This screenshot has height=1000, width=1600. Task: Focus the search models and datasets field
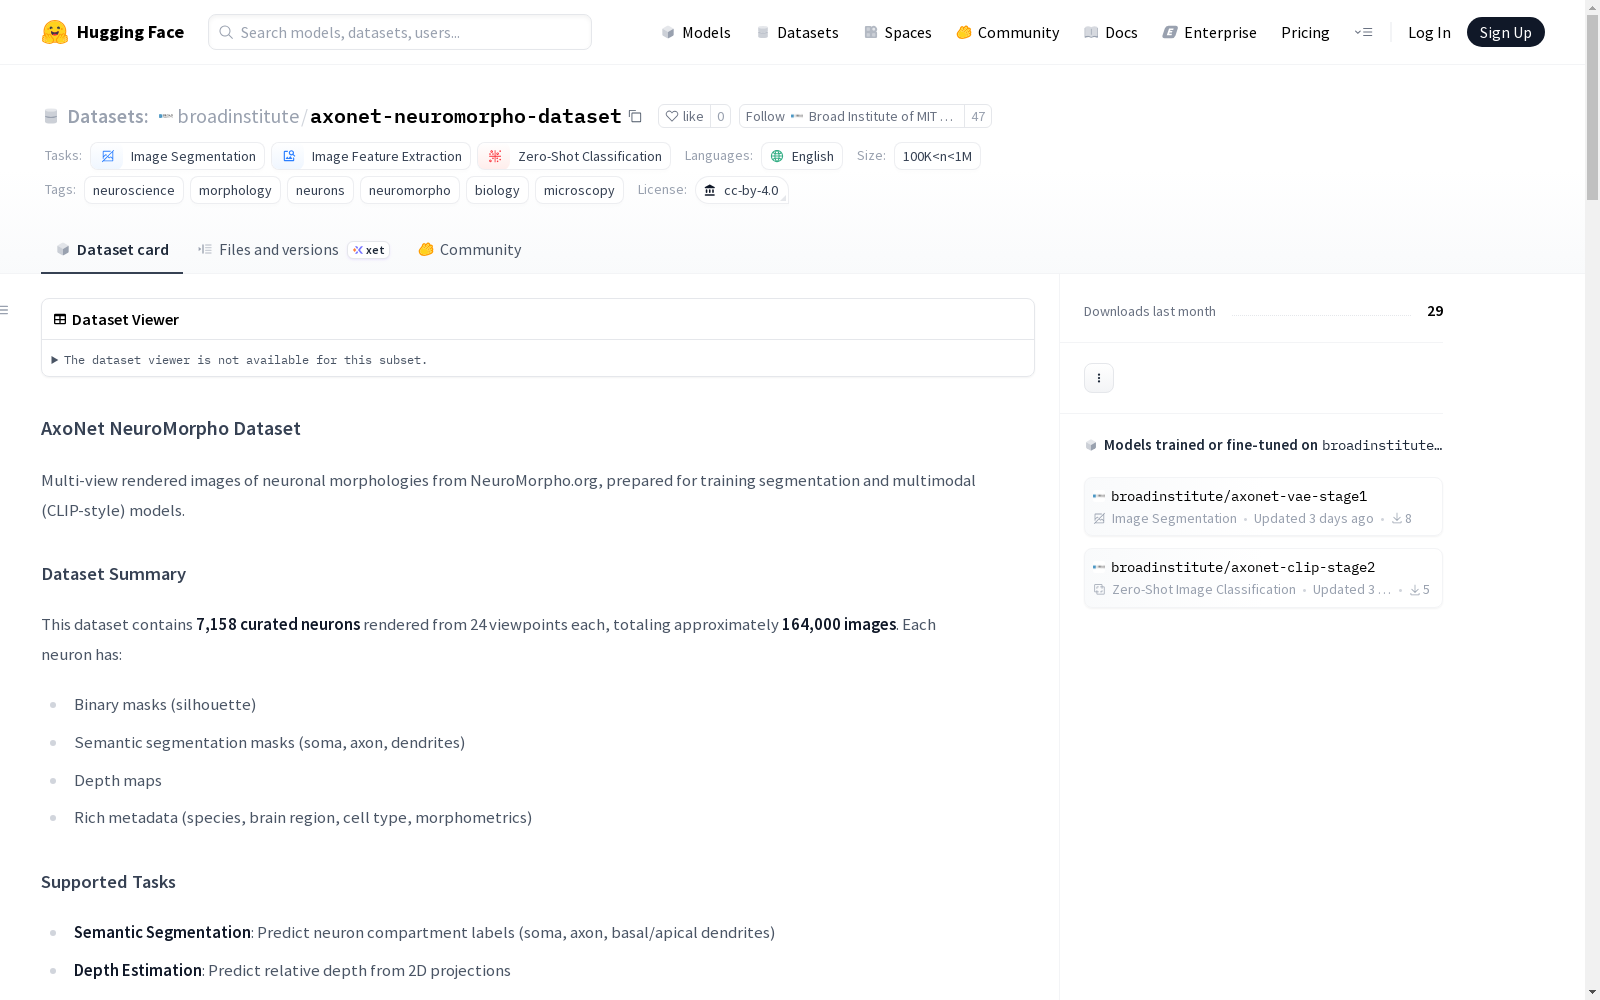pyautogui.click(x=400, y=32)
